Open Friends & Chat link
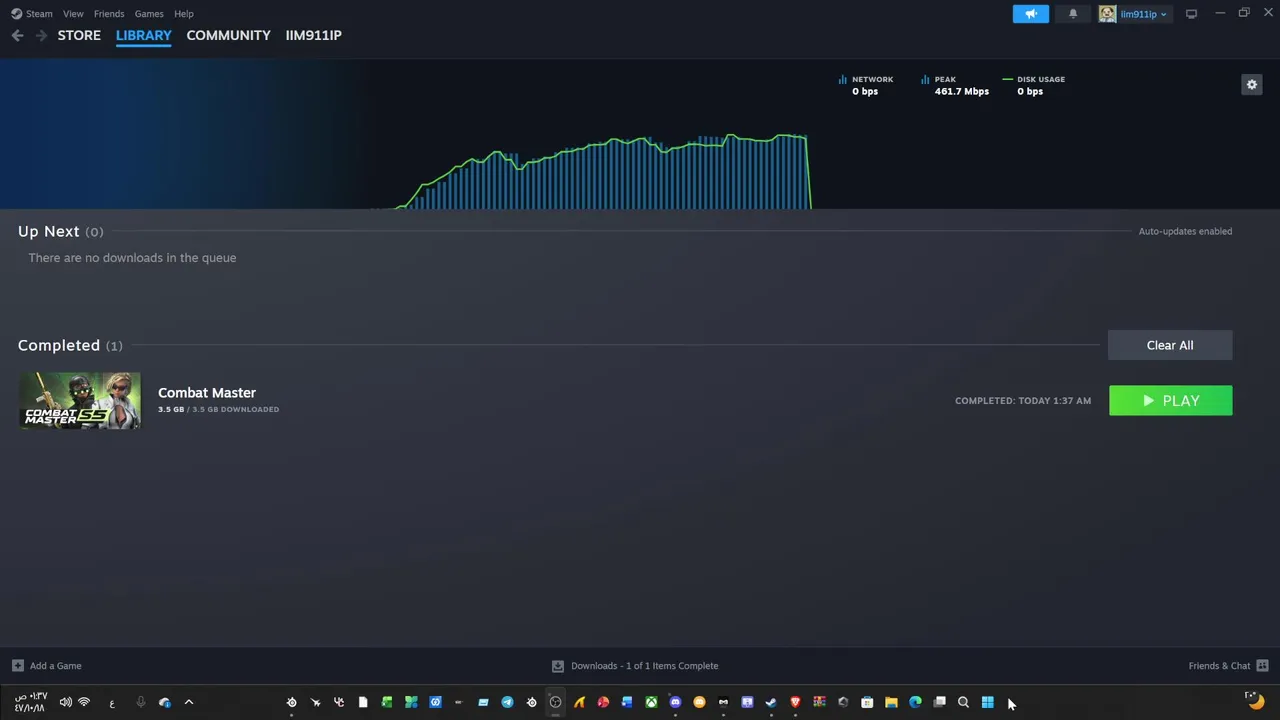The height and width of the screenshot is (720, 1280). tap(1219, 666)
